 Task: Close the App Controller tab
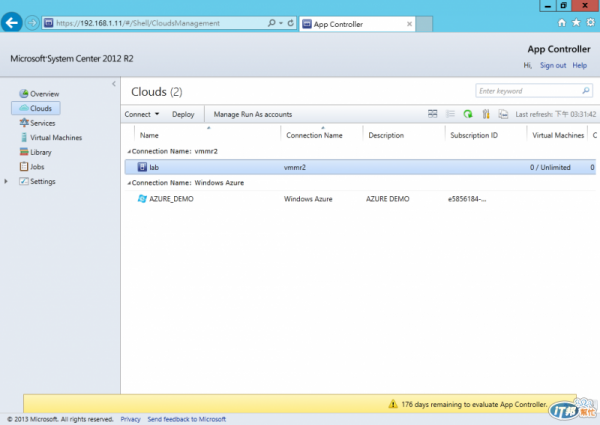tap(409, 24)
